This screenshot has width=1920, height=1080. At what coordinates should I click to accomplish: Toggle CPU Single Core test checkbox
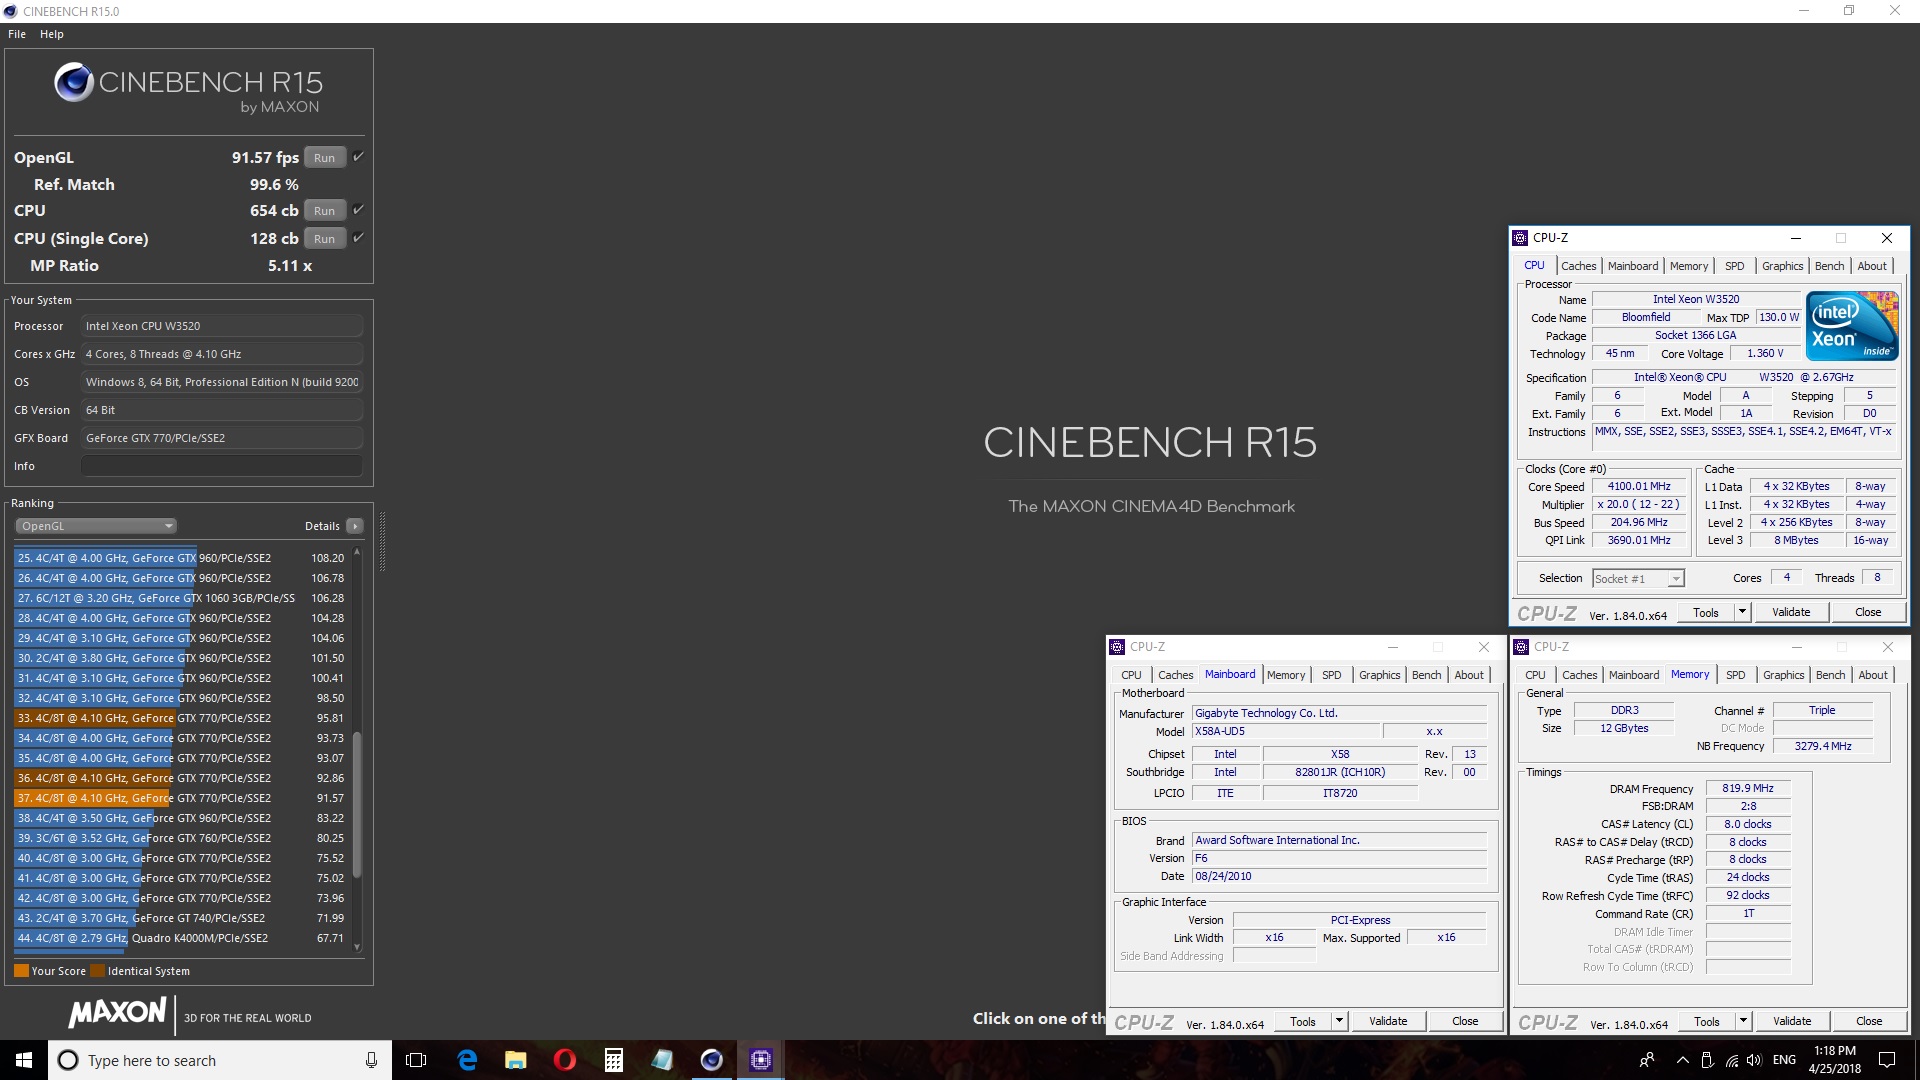[358, 238]
